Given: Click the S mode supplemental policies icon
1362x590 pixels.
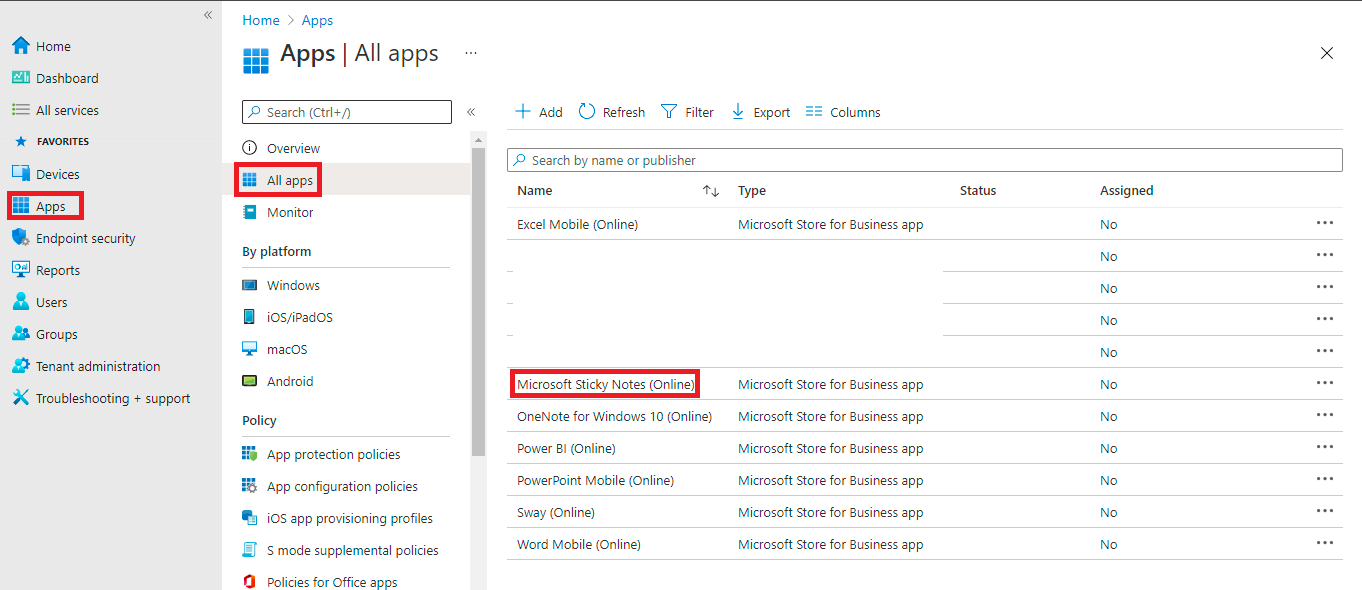Looking at the screenshot, I should (x=250, y=550).
